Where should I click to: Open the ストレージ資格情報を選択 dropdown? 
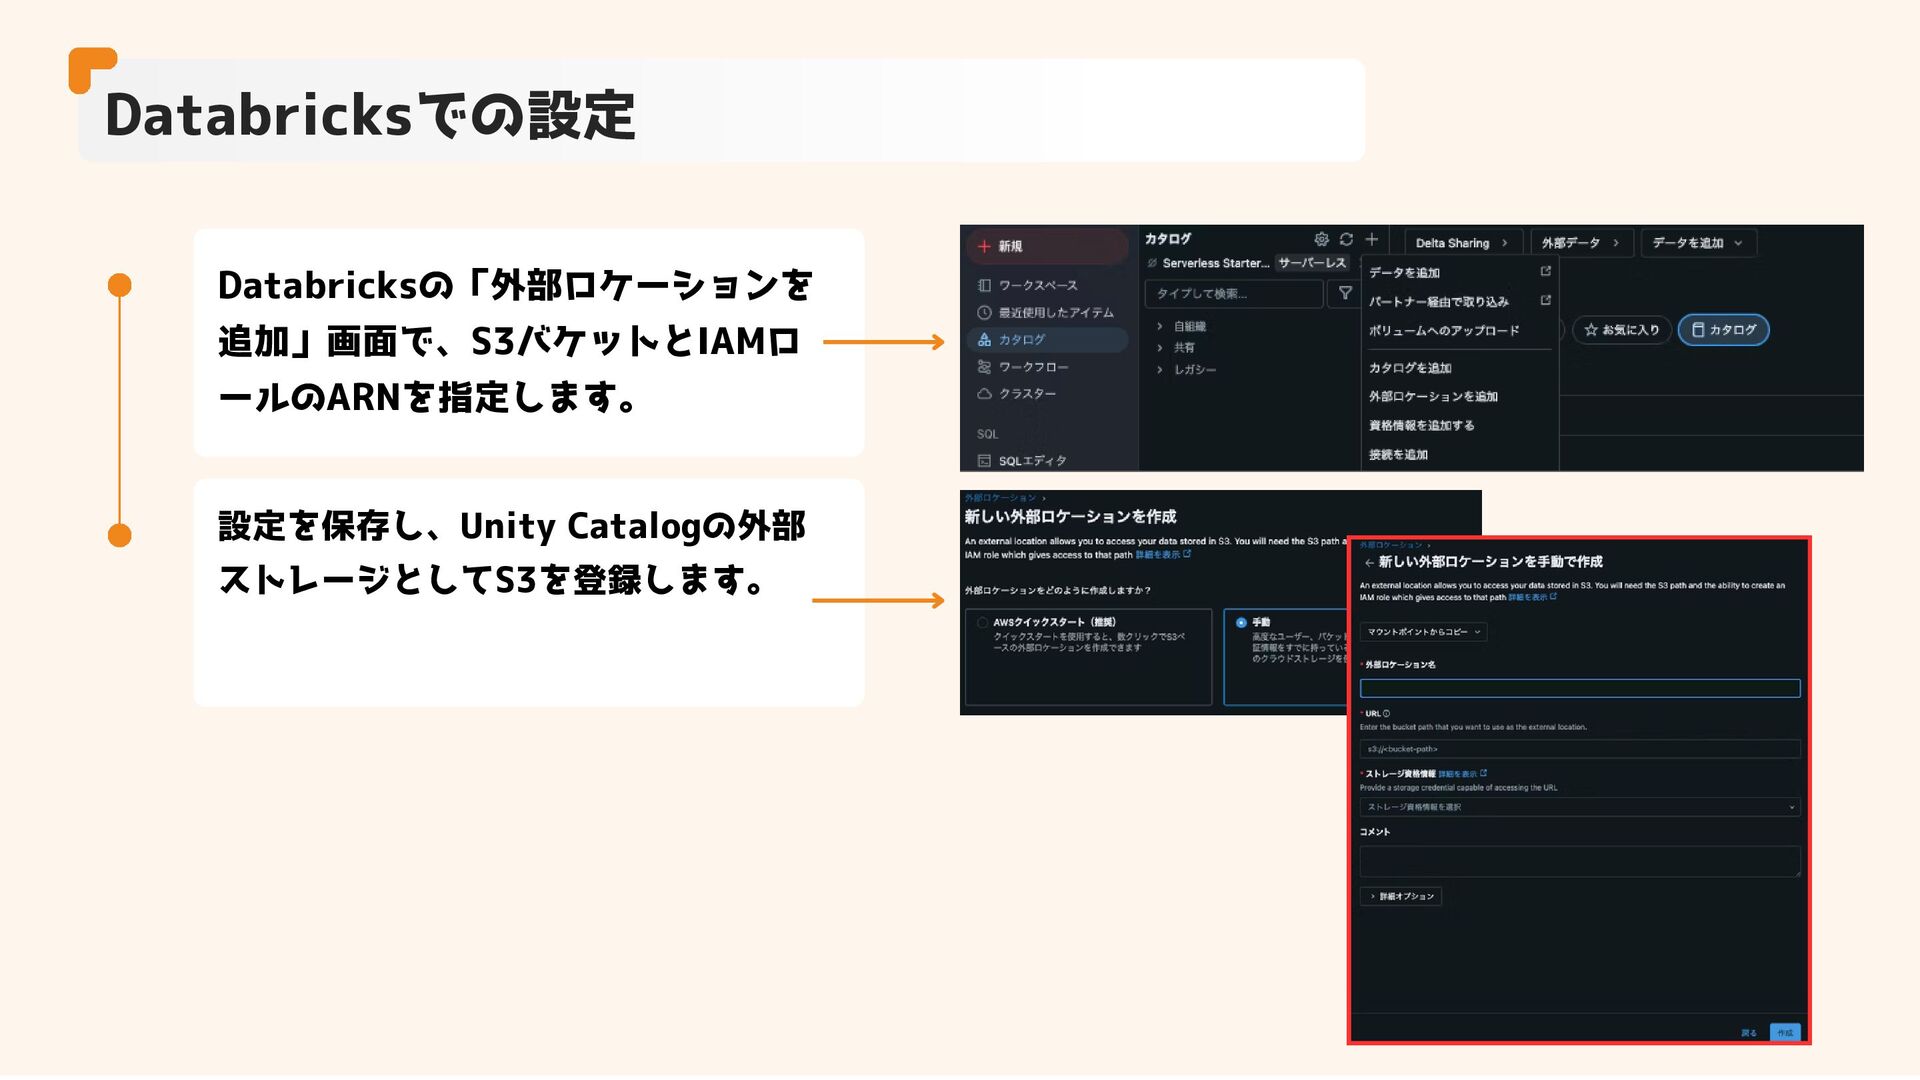tap(1579, 807)
